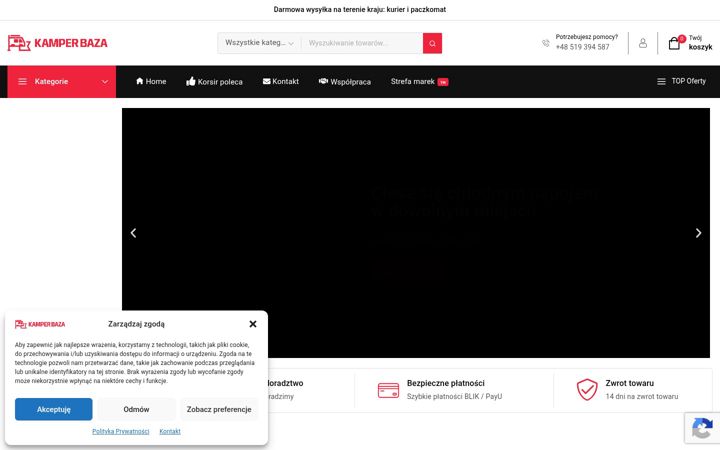The height and width of the screenshot is (450, 720).
Task: Click the Twój koszyk text
Action: click(x=700, y=43)
